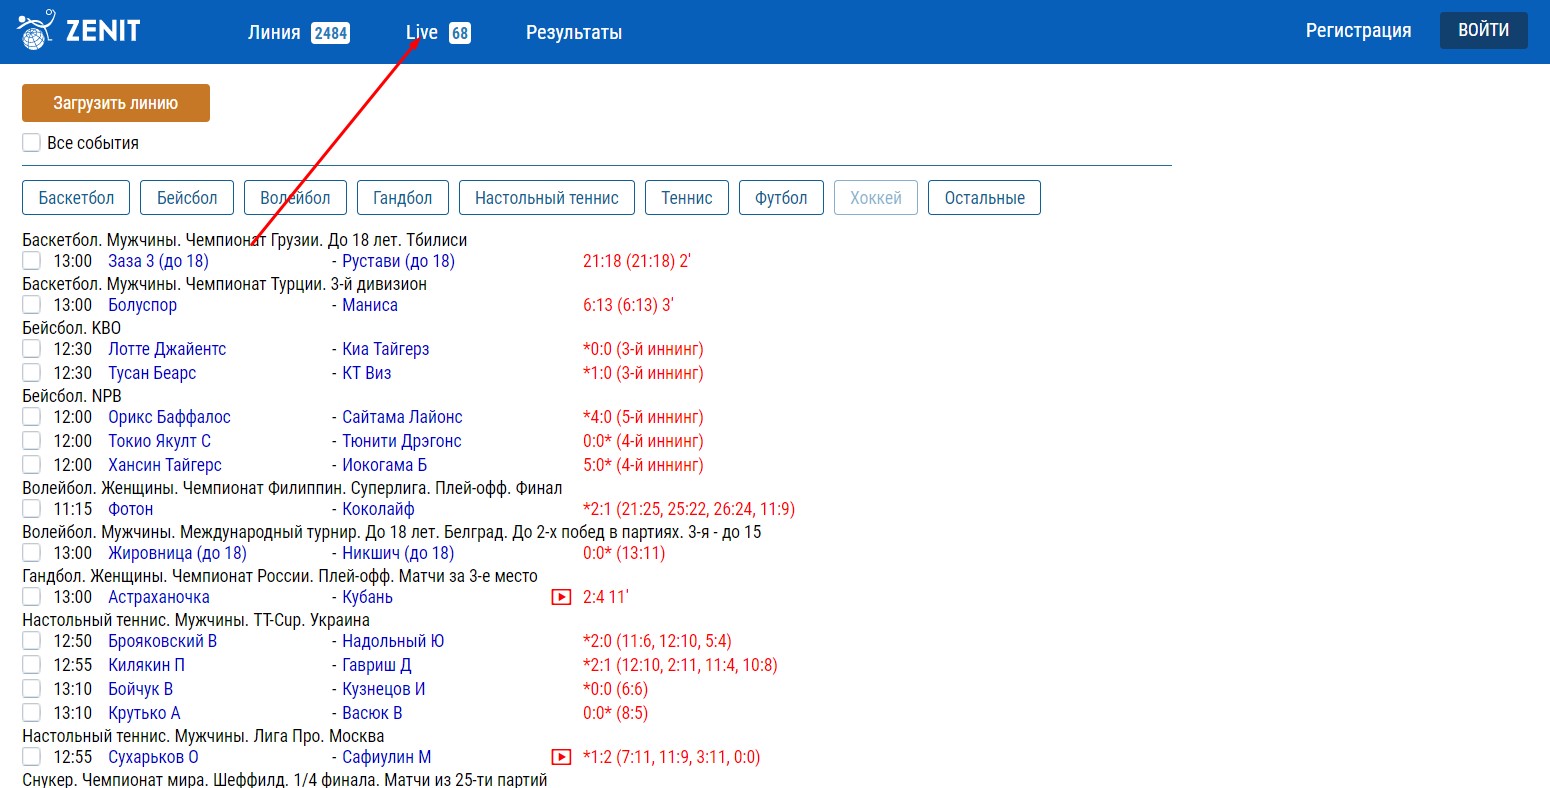Check the box for Брояковский В match
Screen dimensions: 1550x788
32,641
